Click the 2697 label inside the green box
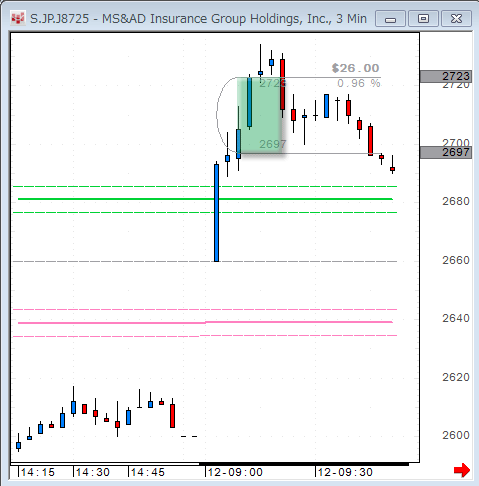The image size is (479, 486). click(x=273, y=144)
